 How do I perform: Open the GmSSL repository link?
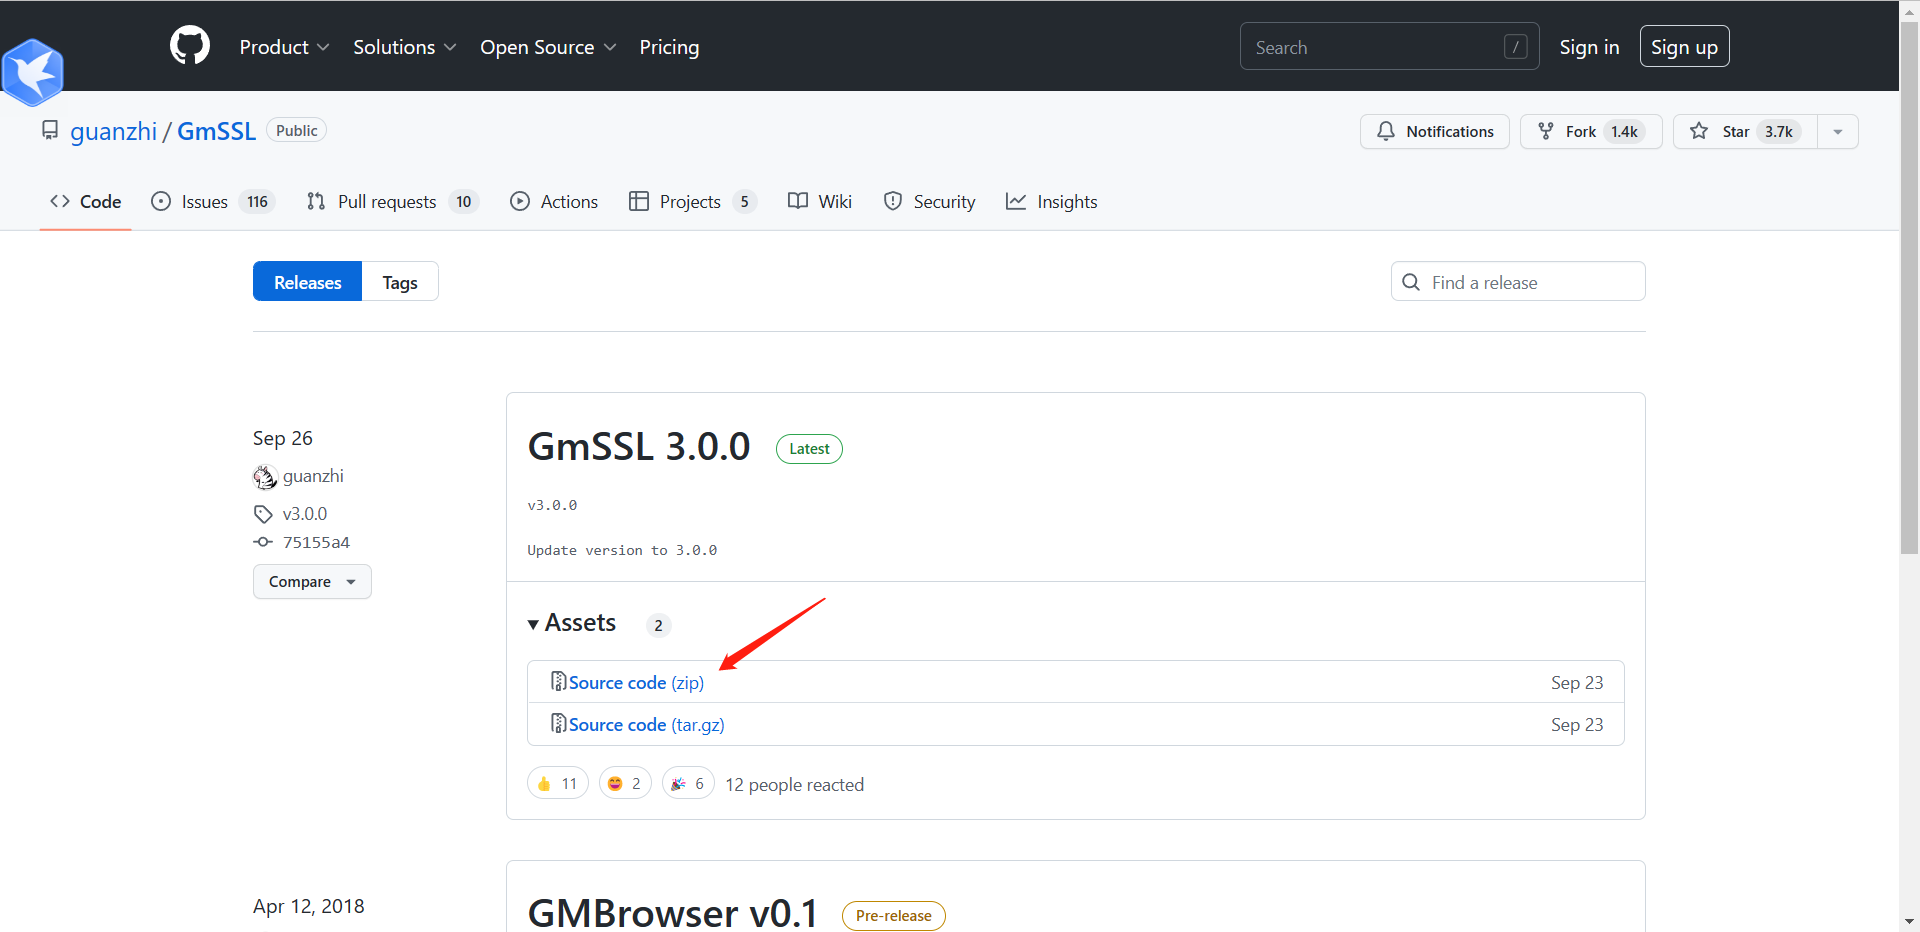[x=216, y=131]
